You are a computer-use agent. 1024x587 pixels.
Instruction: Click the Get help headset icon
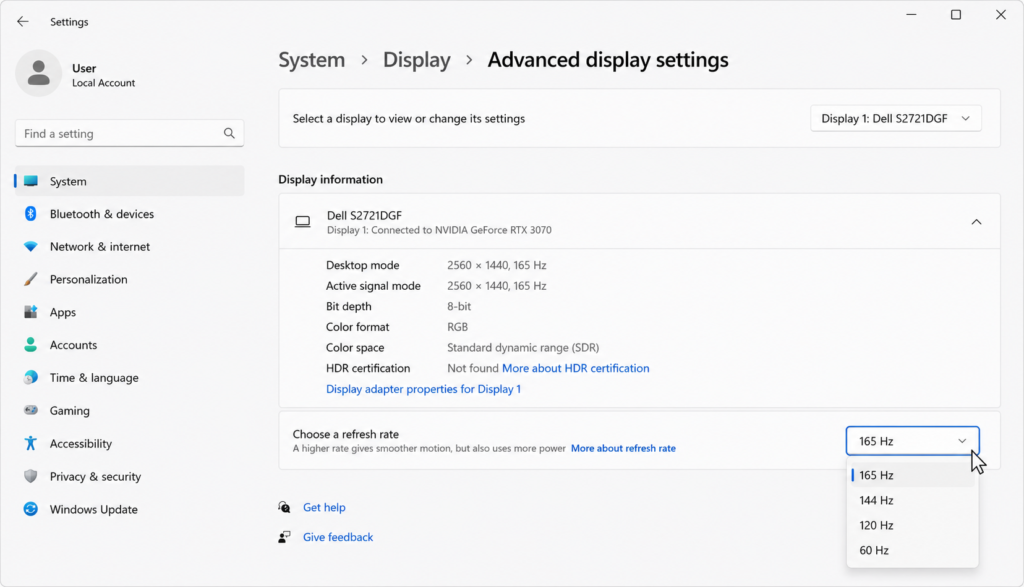[284, 507]
